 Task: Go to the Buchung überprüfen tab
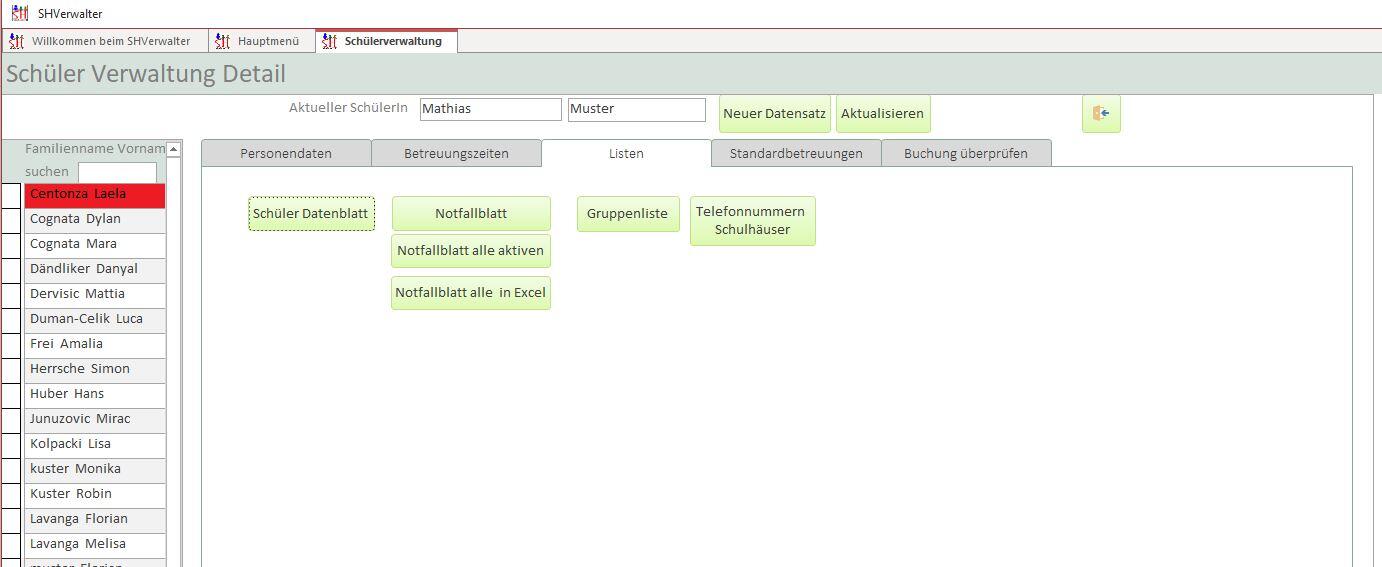coord(965,153)
